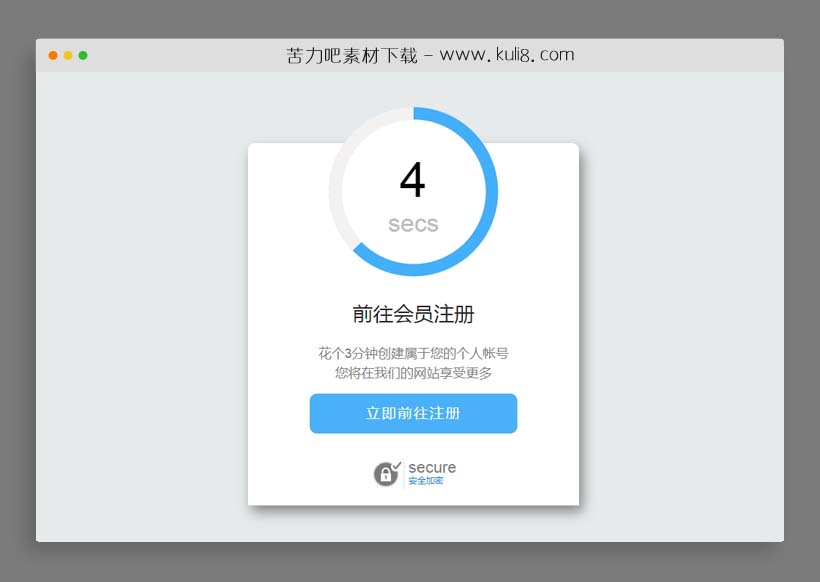
Task: Click the secs label under the countdown
Action: 412,224
